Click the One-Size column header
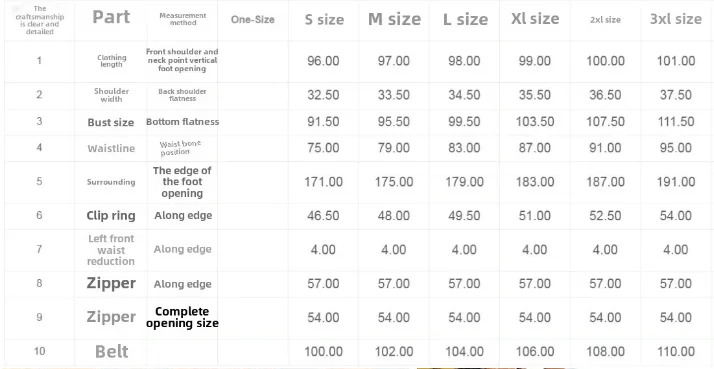The height and width of the screenshot is (369, 714). [253, 20]
